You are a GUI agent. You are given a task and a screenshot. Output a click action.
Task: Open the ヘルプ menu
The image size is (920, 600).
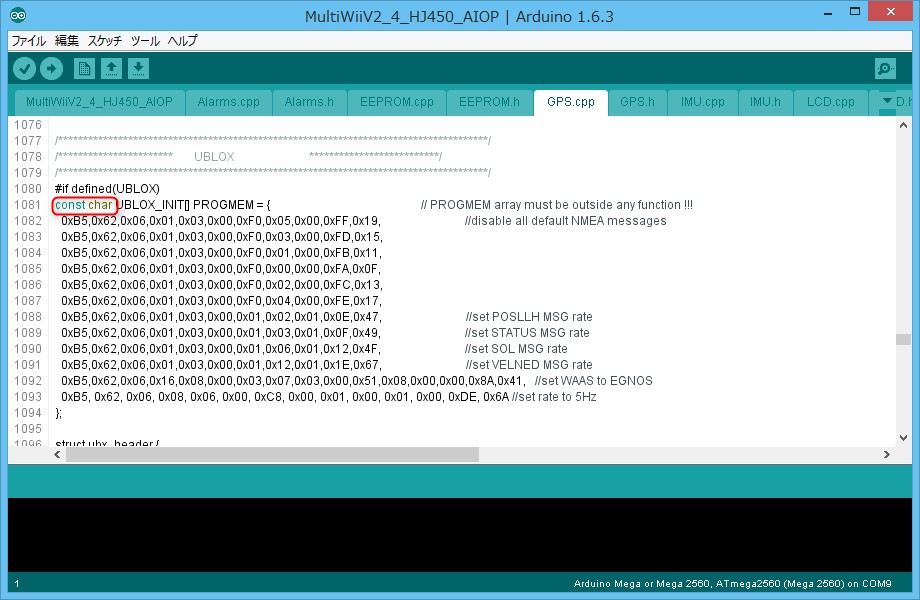(182, 41)
